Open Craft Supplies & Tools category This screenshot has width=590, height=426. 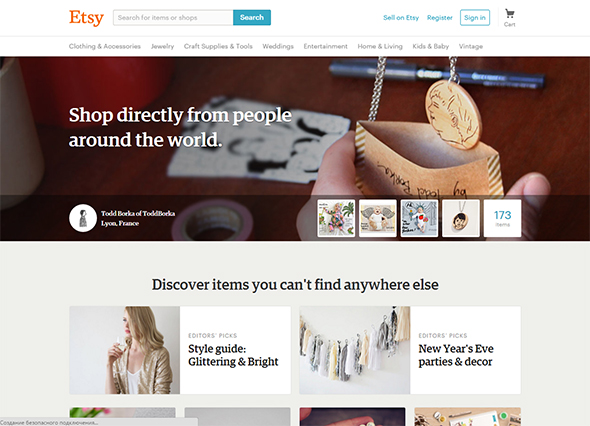click(x=218, y=46)
